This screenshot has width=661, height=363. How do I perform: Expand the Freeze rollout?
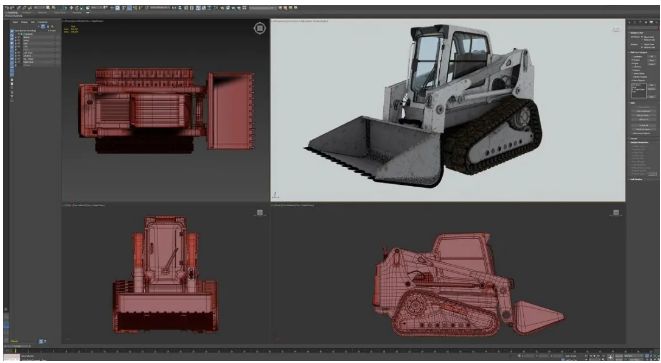click(633, 138)
